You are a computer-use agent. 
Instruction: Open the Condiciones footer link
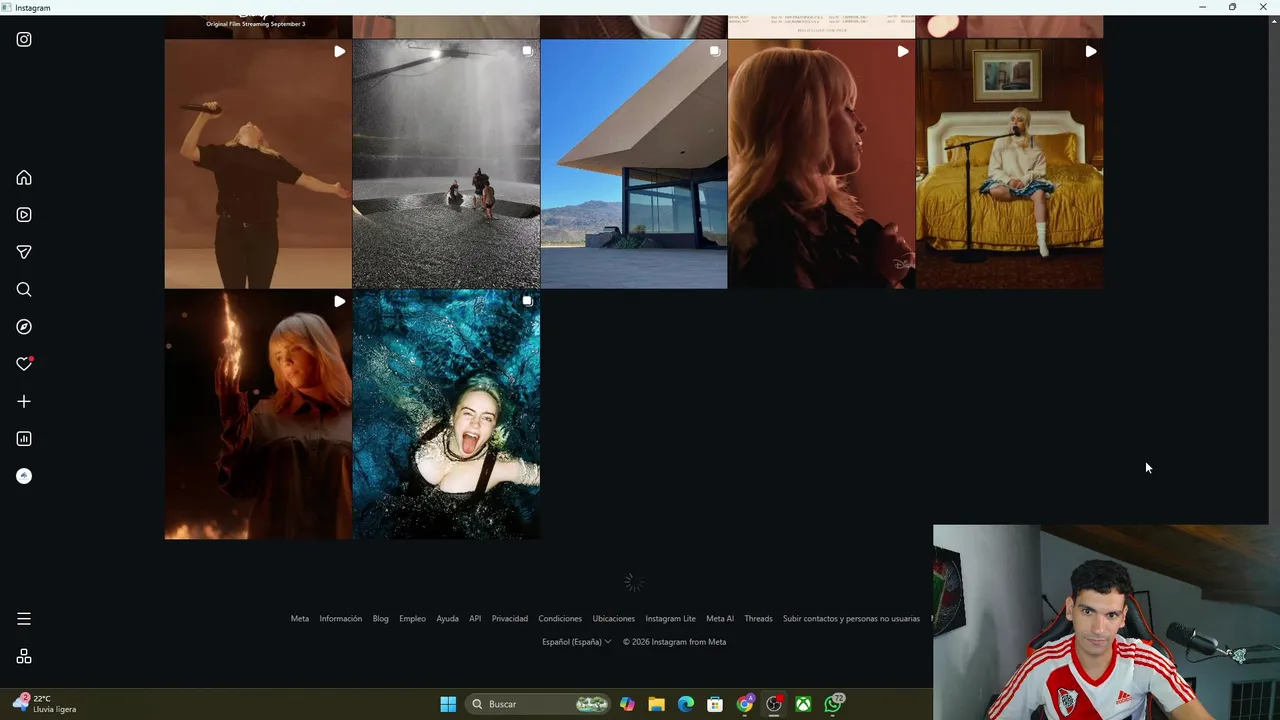tap(560, 619)
